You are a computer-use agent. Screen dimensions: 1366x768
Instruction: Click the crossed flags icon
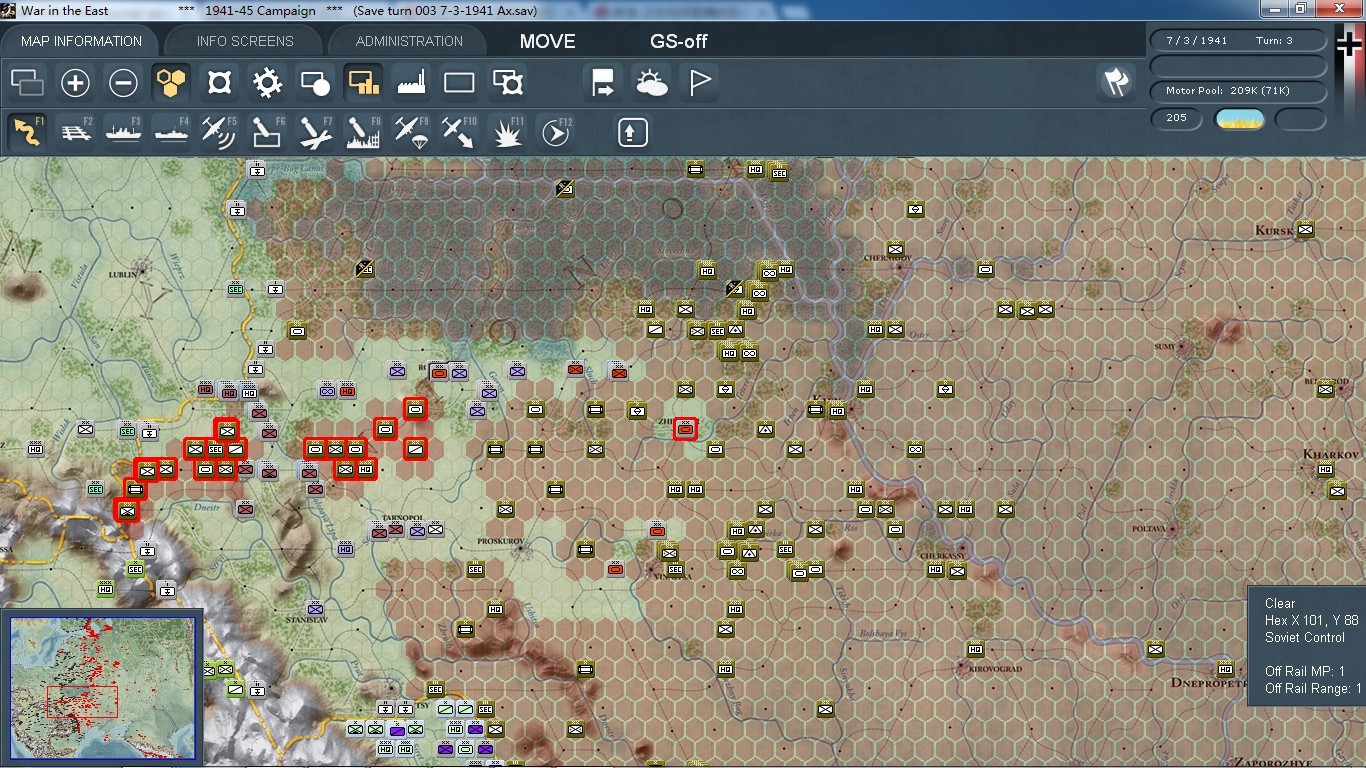[1116, 83]
